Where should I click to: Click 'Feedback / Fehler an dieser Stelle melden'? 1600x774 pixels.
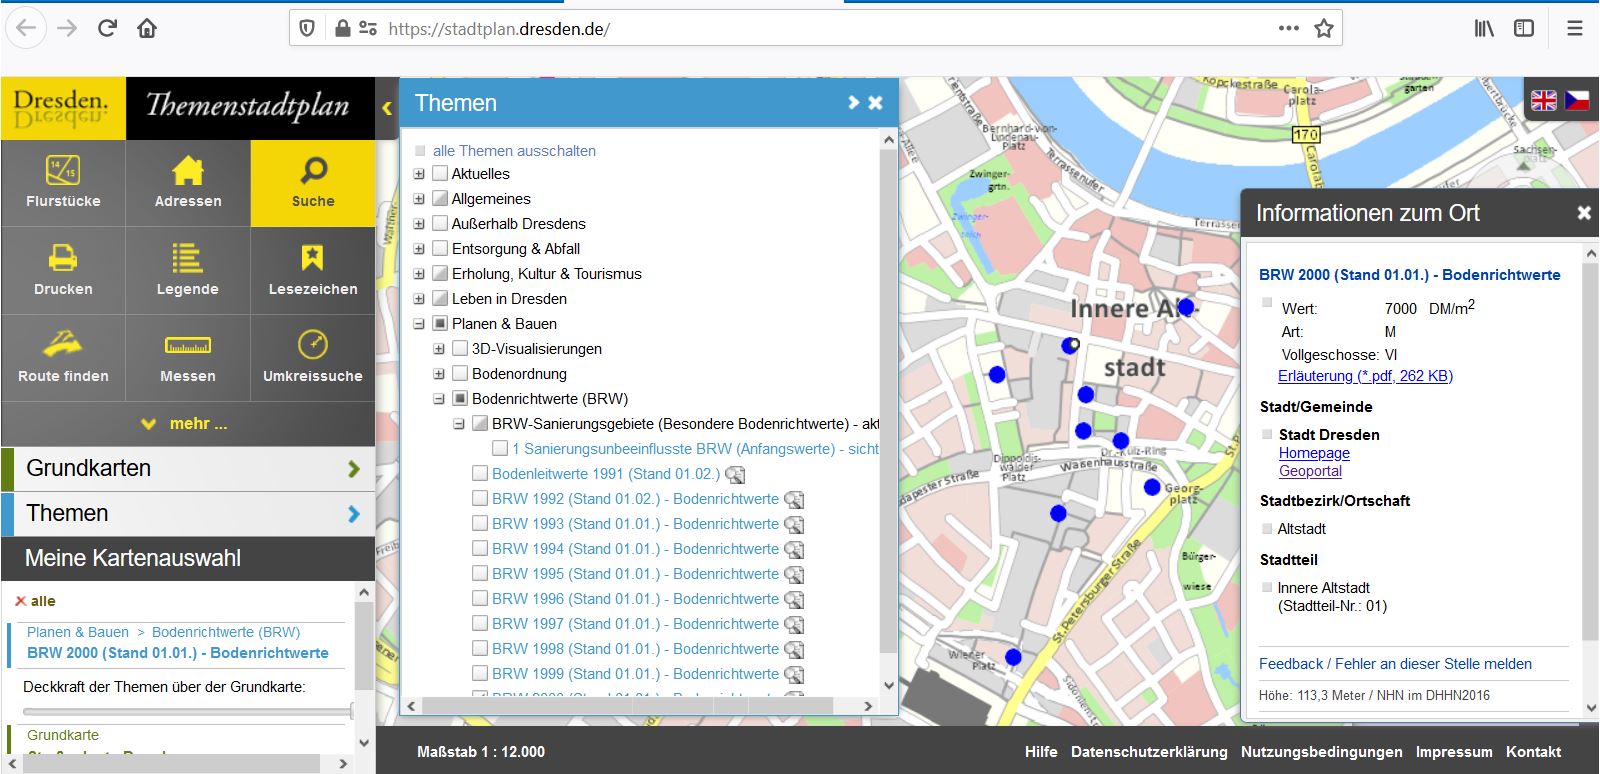pos(1394,664)
